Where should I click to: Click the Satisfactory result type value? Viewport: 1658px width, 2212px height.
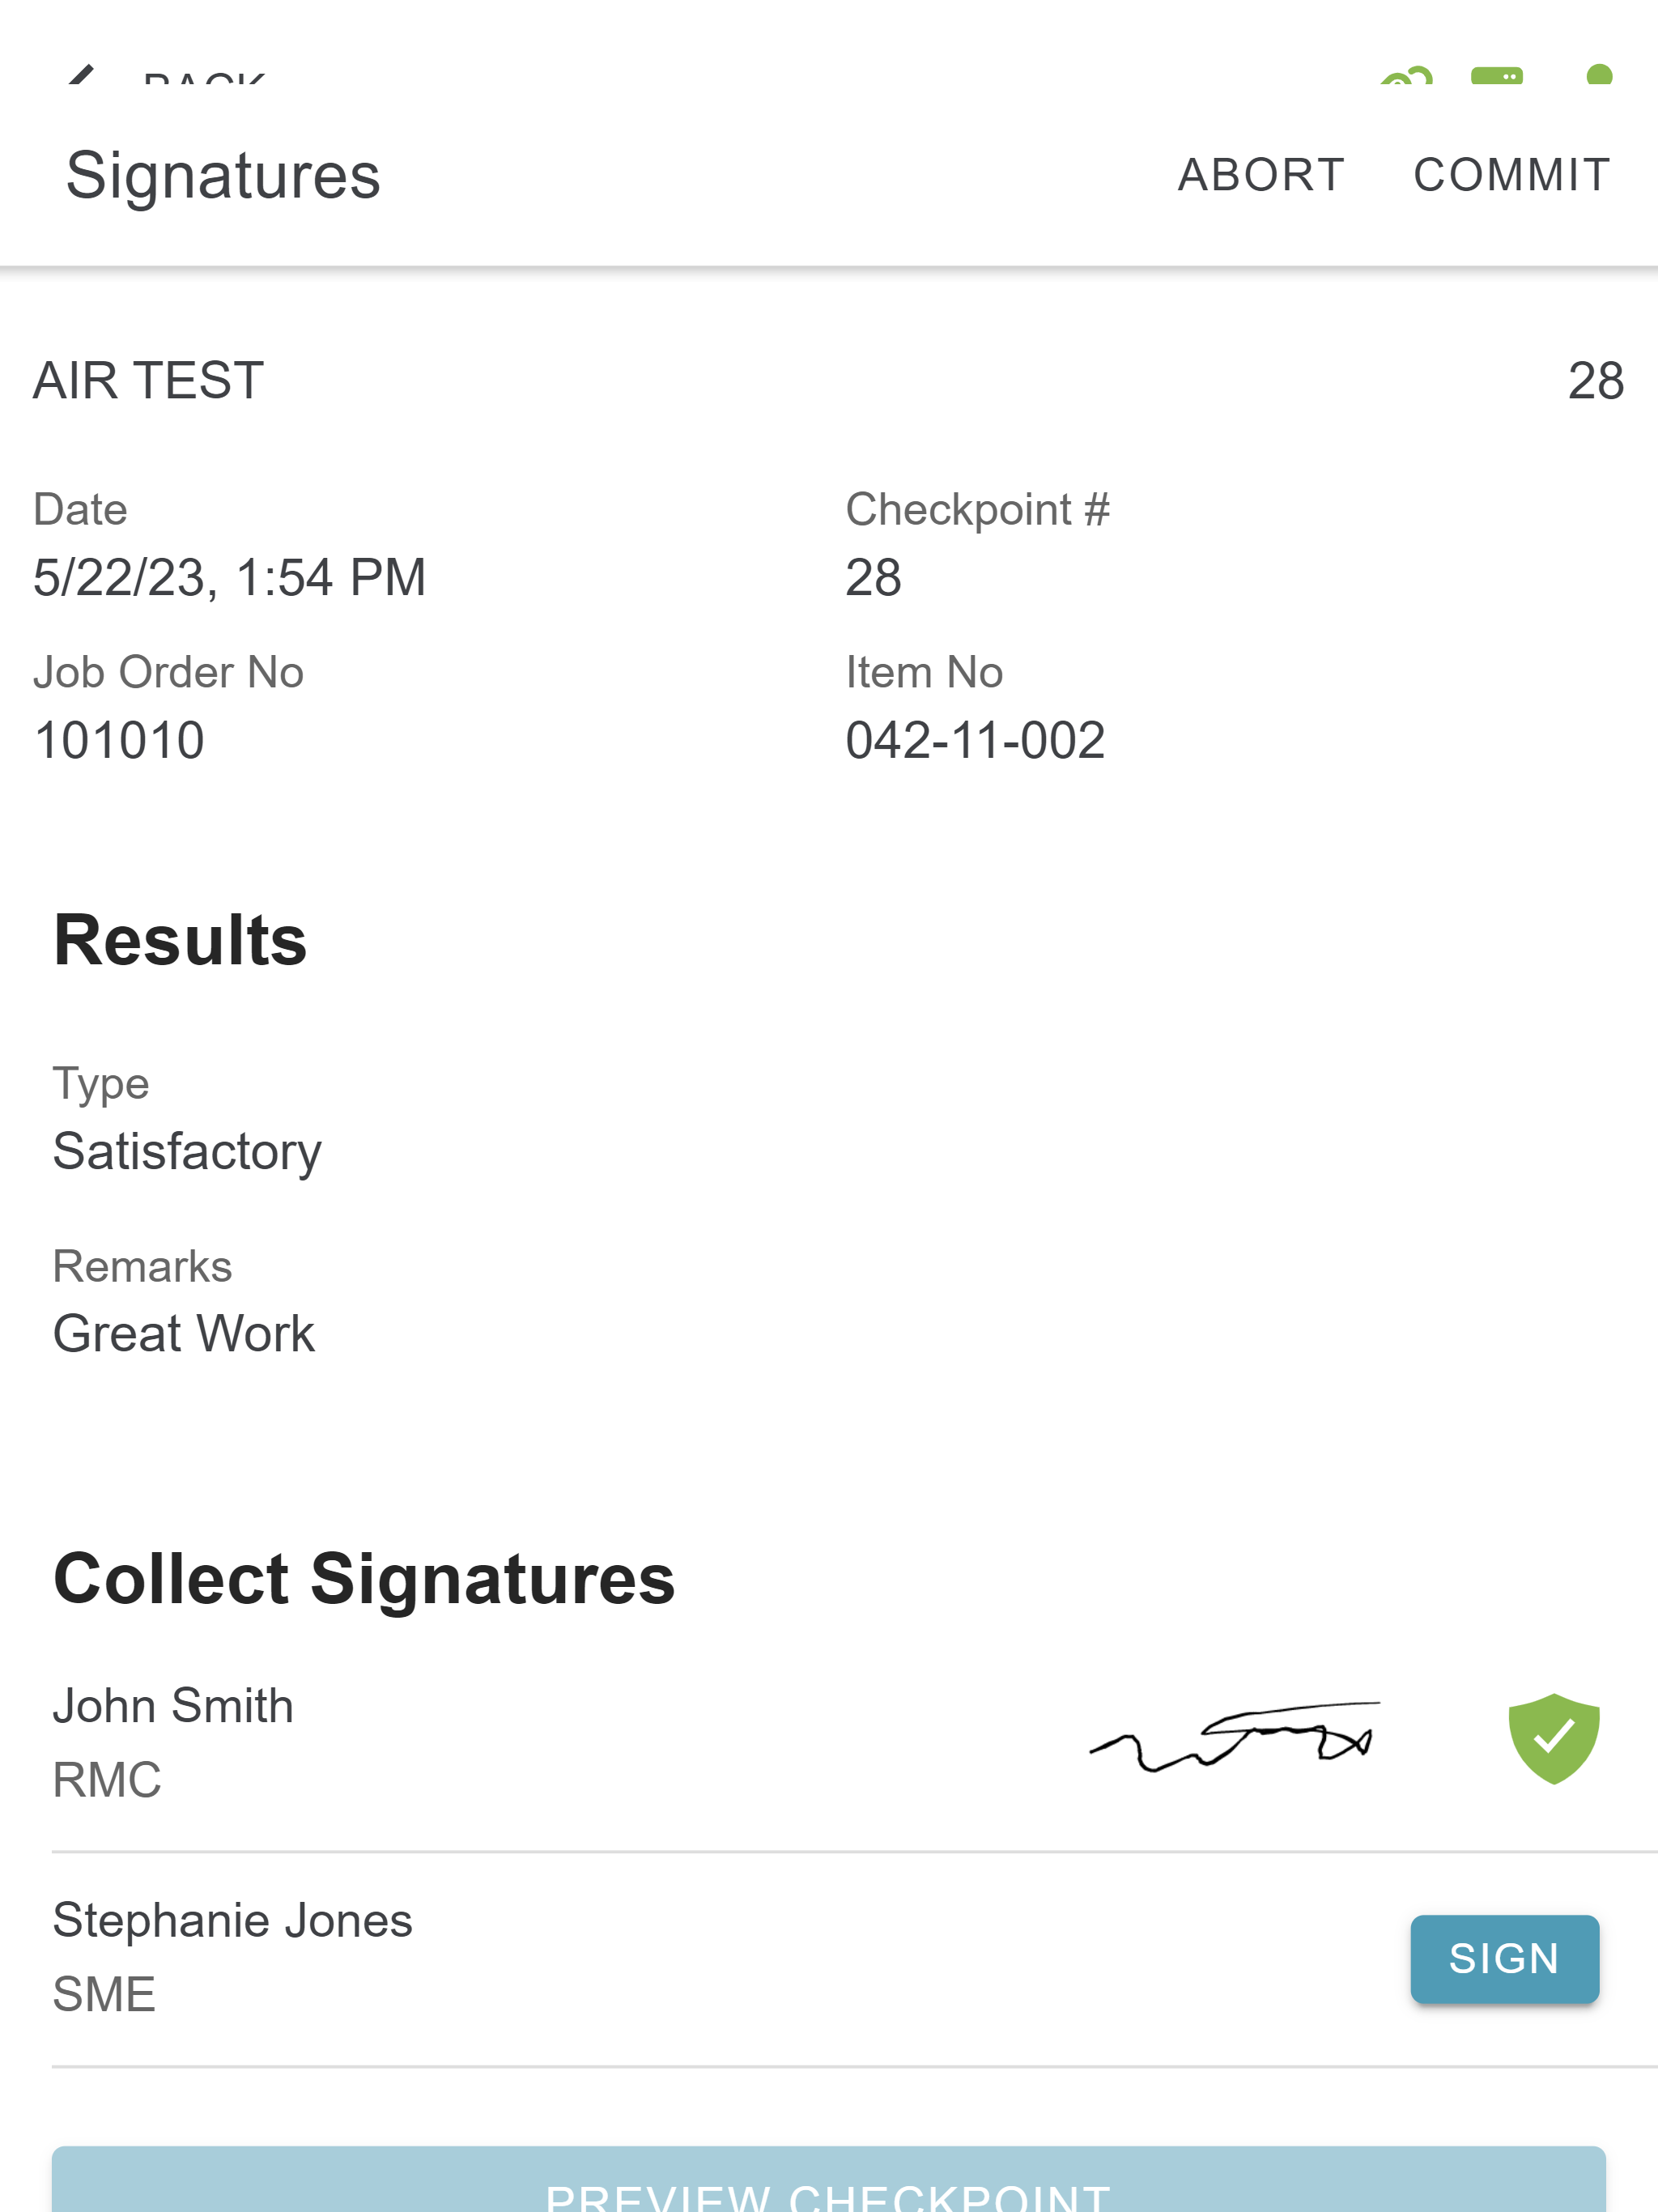click(x=187, y=1152)
